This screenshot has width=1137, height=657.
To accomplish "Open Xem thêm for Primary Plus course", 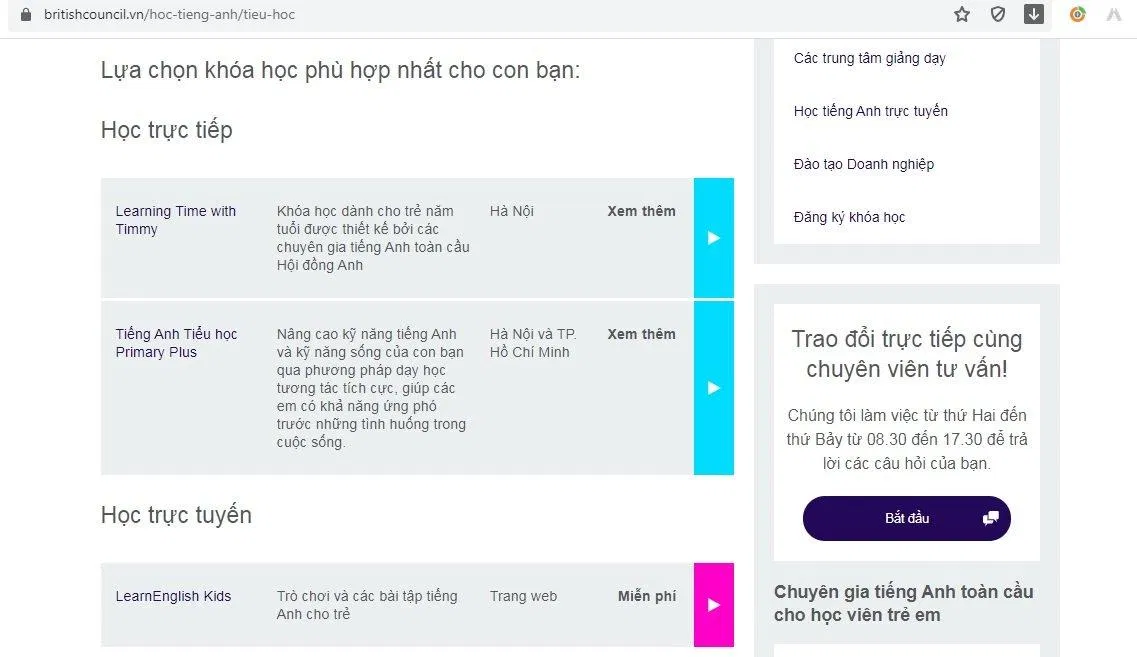I will 641,334.
